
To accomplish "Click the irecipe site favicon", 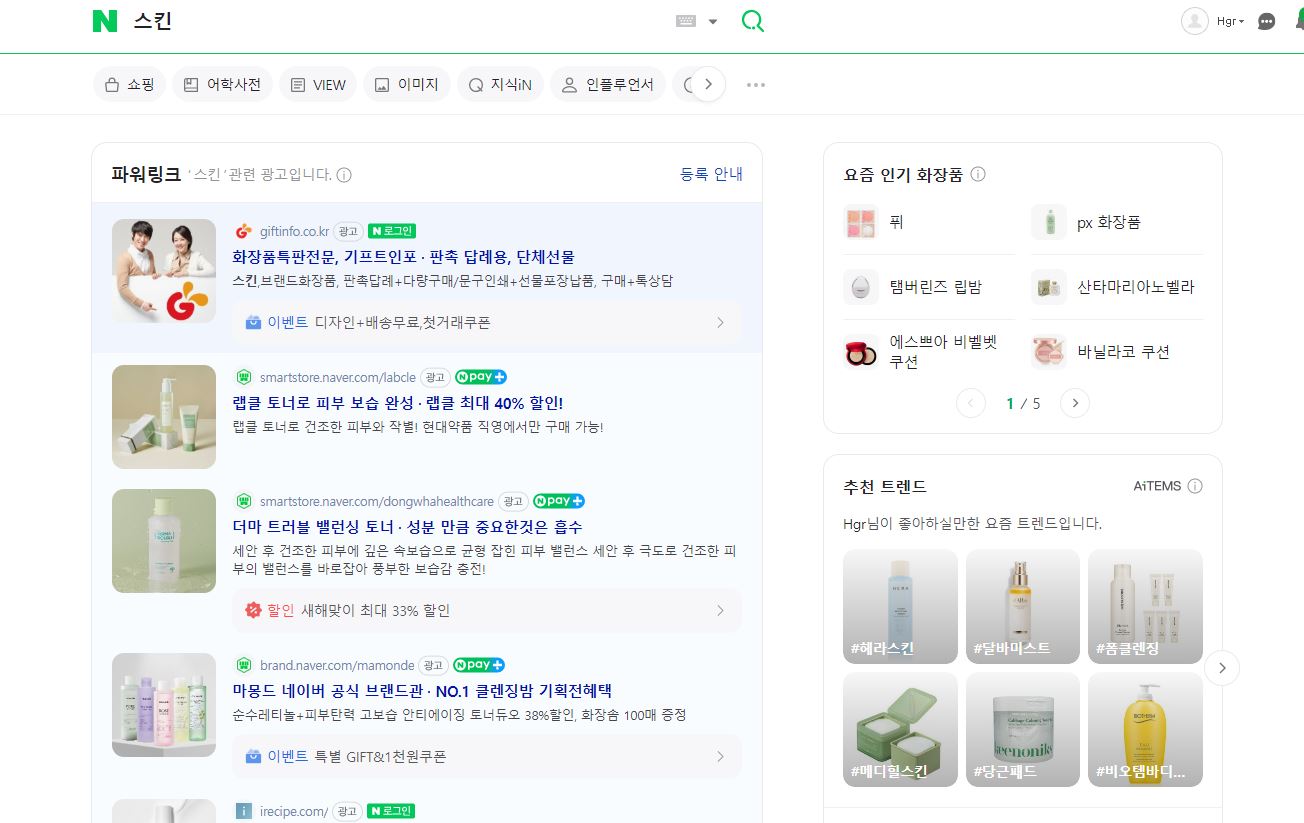I will [243, 811].
